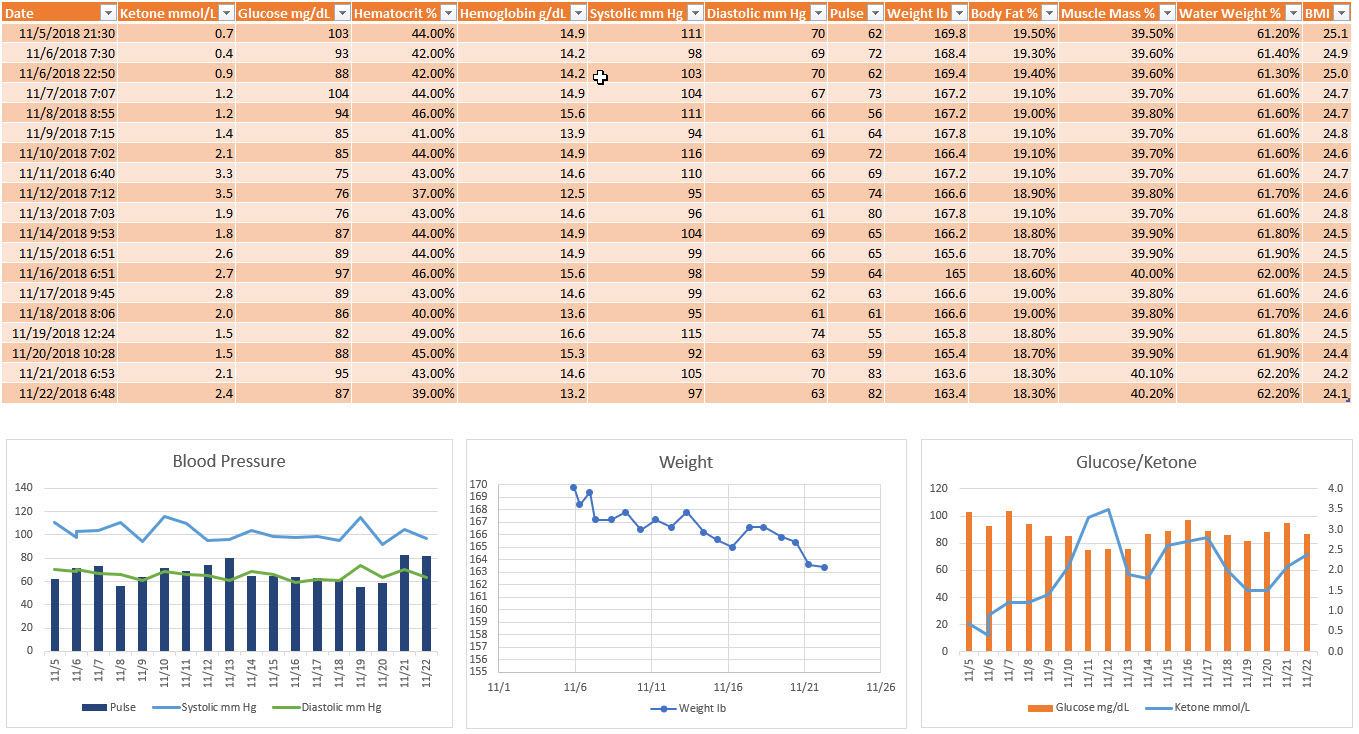Click the Glucose/Ketone chart title
1359x734 pixels.
click(1136, 461)
